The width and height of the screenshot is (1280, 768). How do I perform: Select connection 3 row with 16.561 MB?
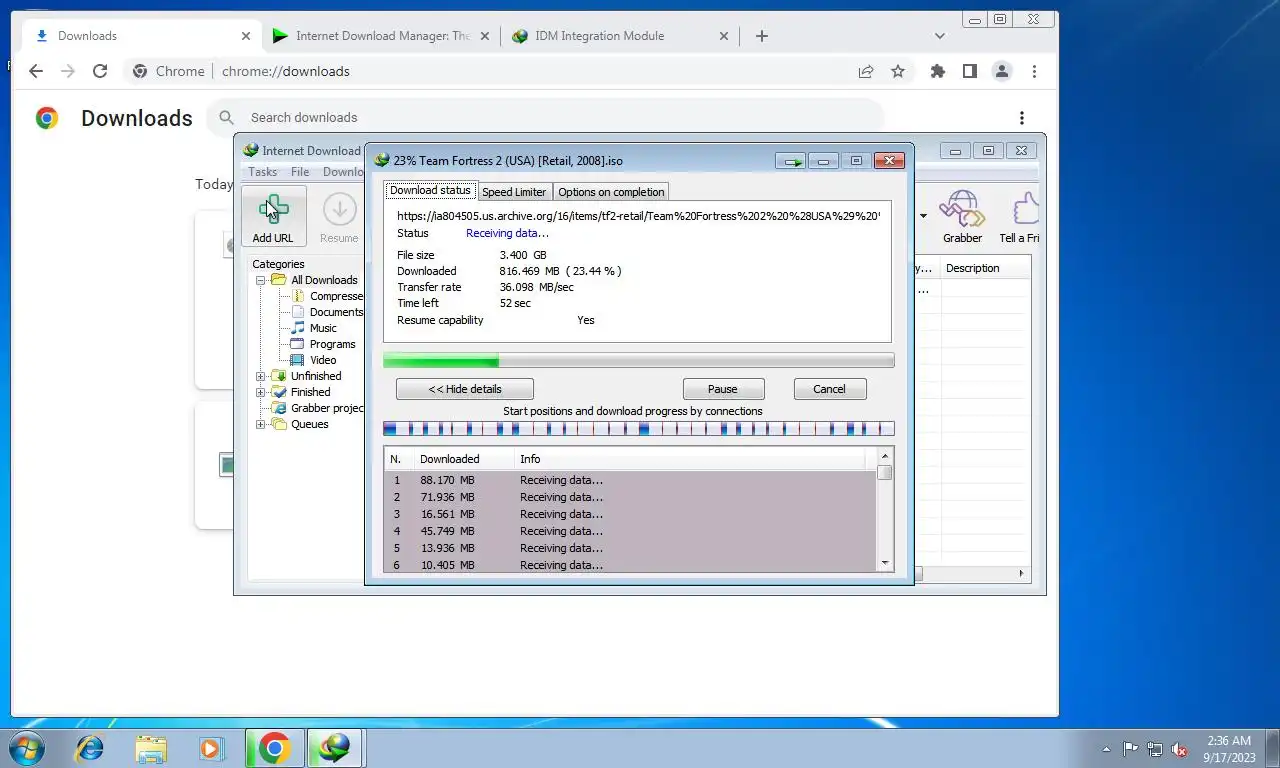(630, 514)
